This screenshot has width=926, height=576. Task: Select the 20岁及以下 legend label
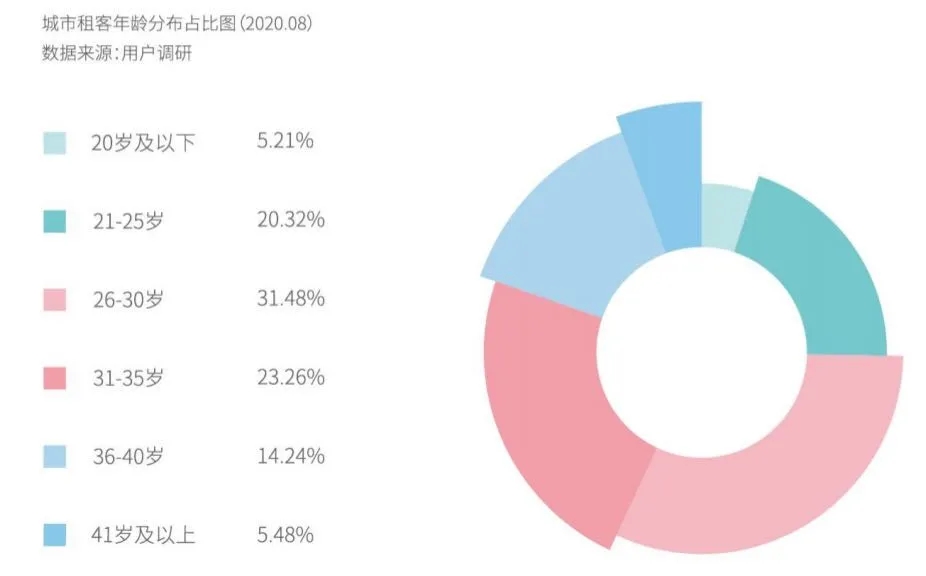pos(143,143)
